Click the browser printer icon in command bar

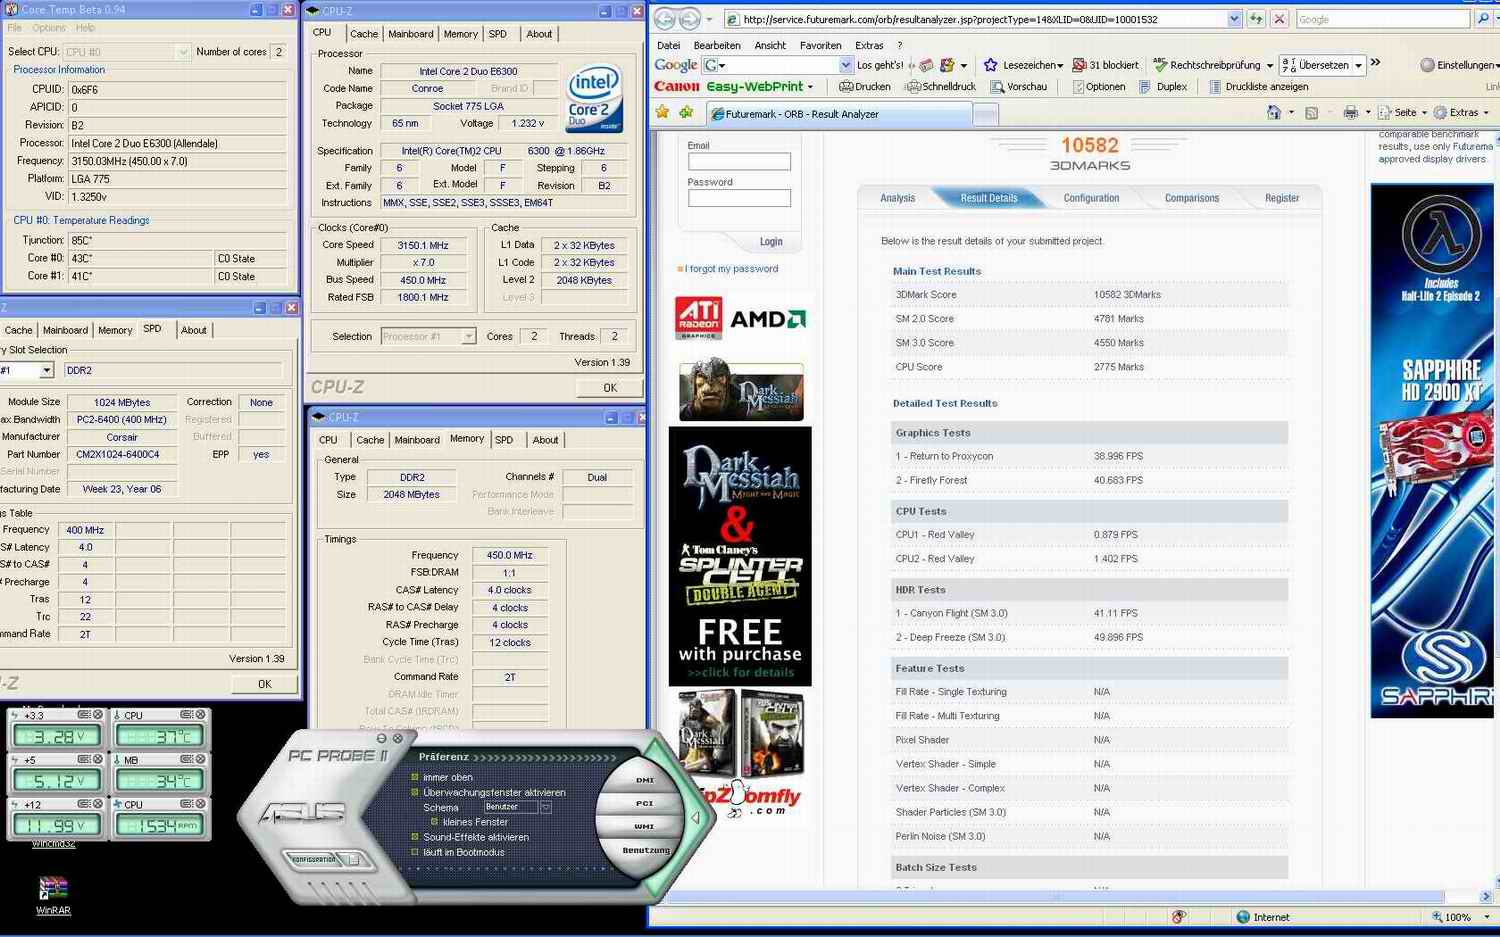point(1350,112)
